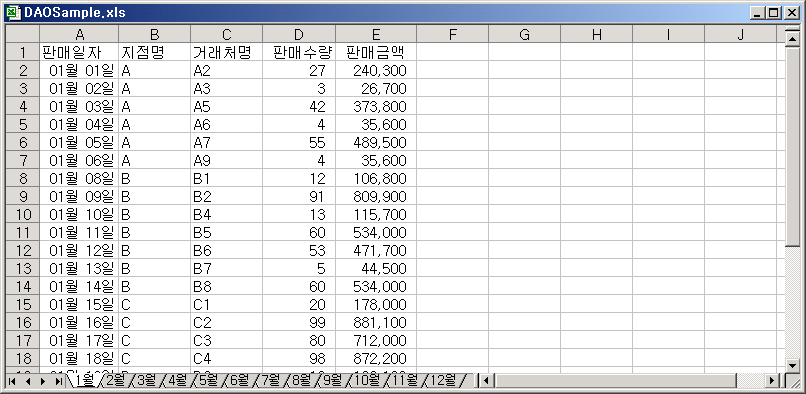Switch to the 6월 sheet tab
Image resolution: width=806 pixels, height=394 pixels.
239,380
